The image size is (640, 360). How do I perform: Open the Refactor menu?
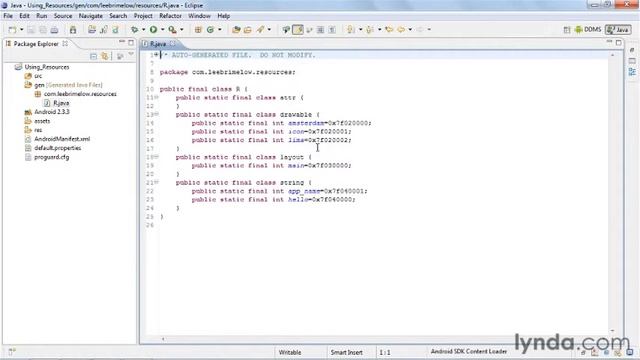(170, 16)
